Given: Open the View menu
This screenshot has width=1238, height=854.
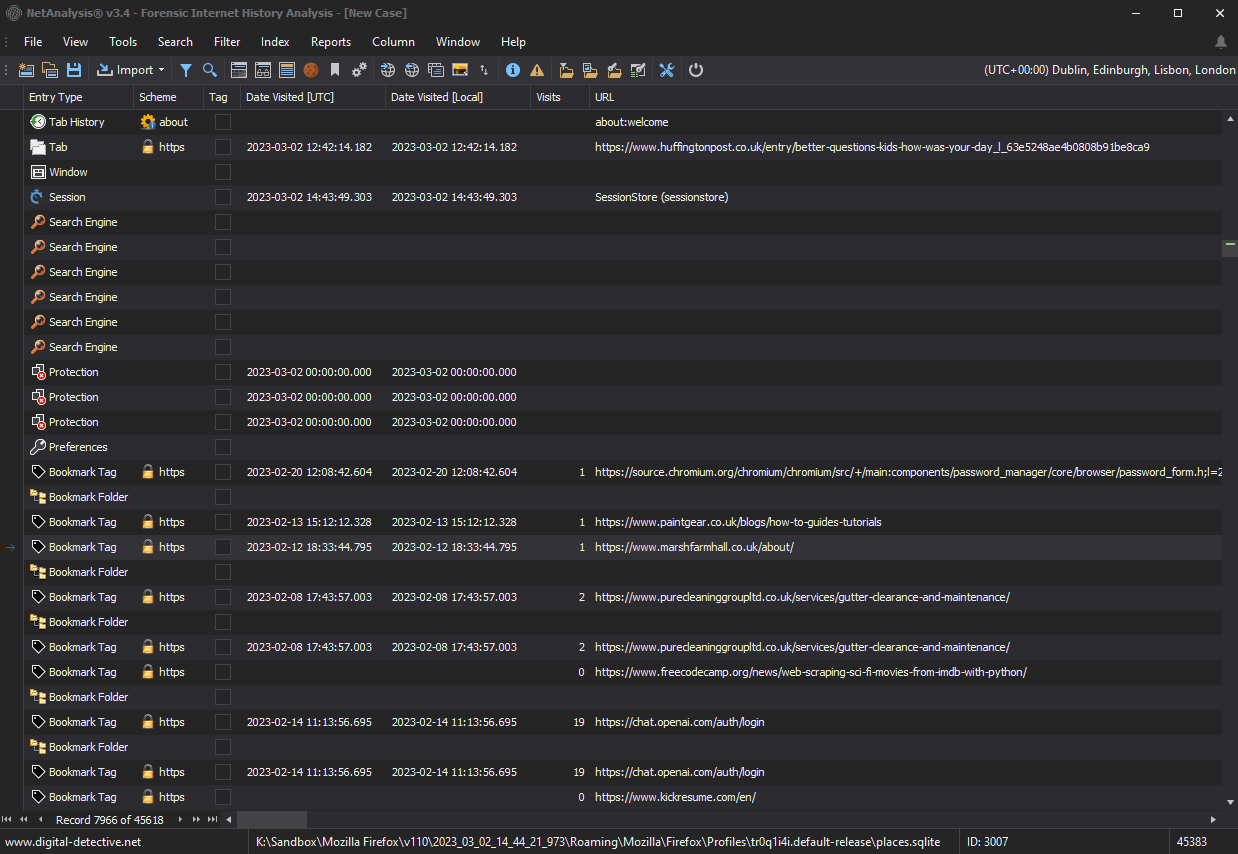Looking at the screenshot, I should [75, 42].
